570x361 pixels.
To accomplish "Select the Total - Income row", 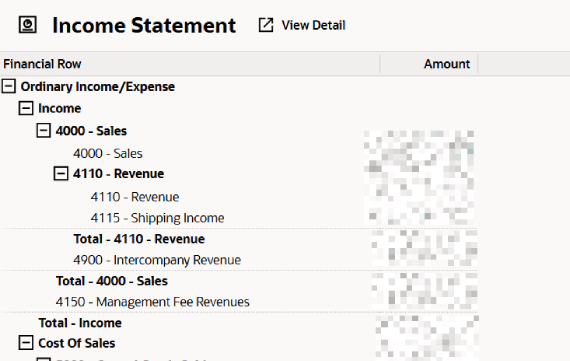I will pos(80,323).
